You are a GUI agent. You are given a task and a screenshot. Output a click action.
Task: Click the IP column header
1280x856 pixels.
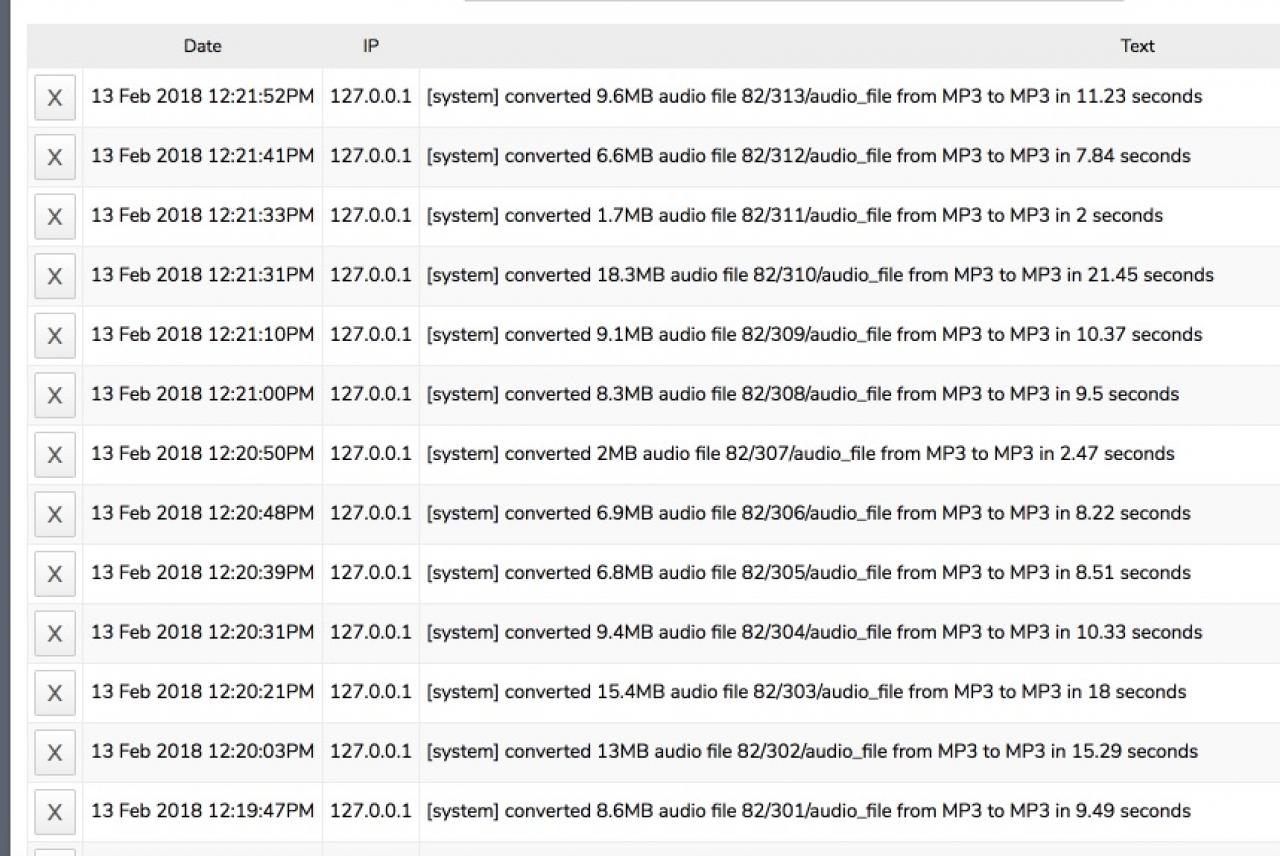coord(370,46)
